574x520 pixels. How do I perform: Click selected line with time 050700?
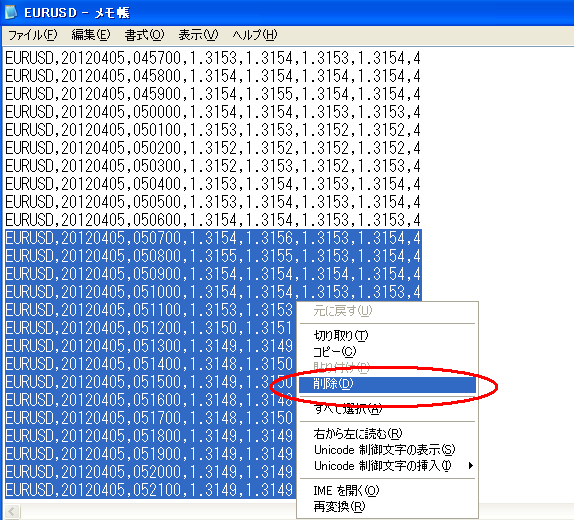(213, 238)
